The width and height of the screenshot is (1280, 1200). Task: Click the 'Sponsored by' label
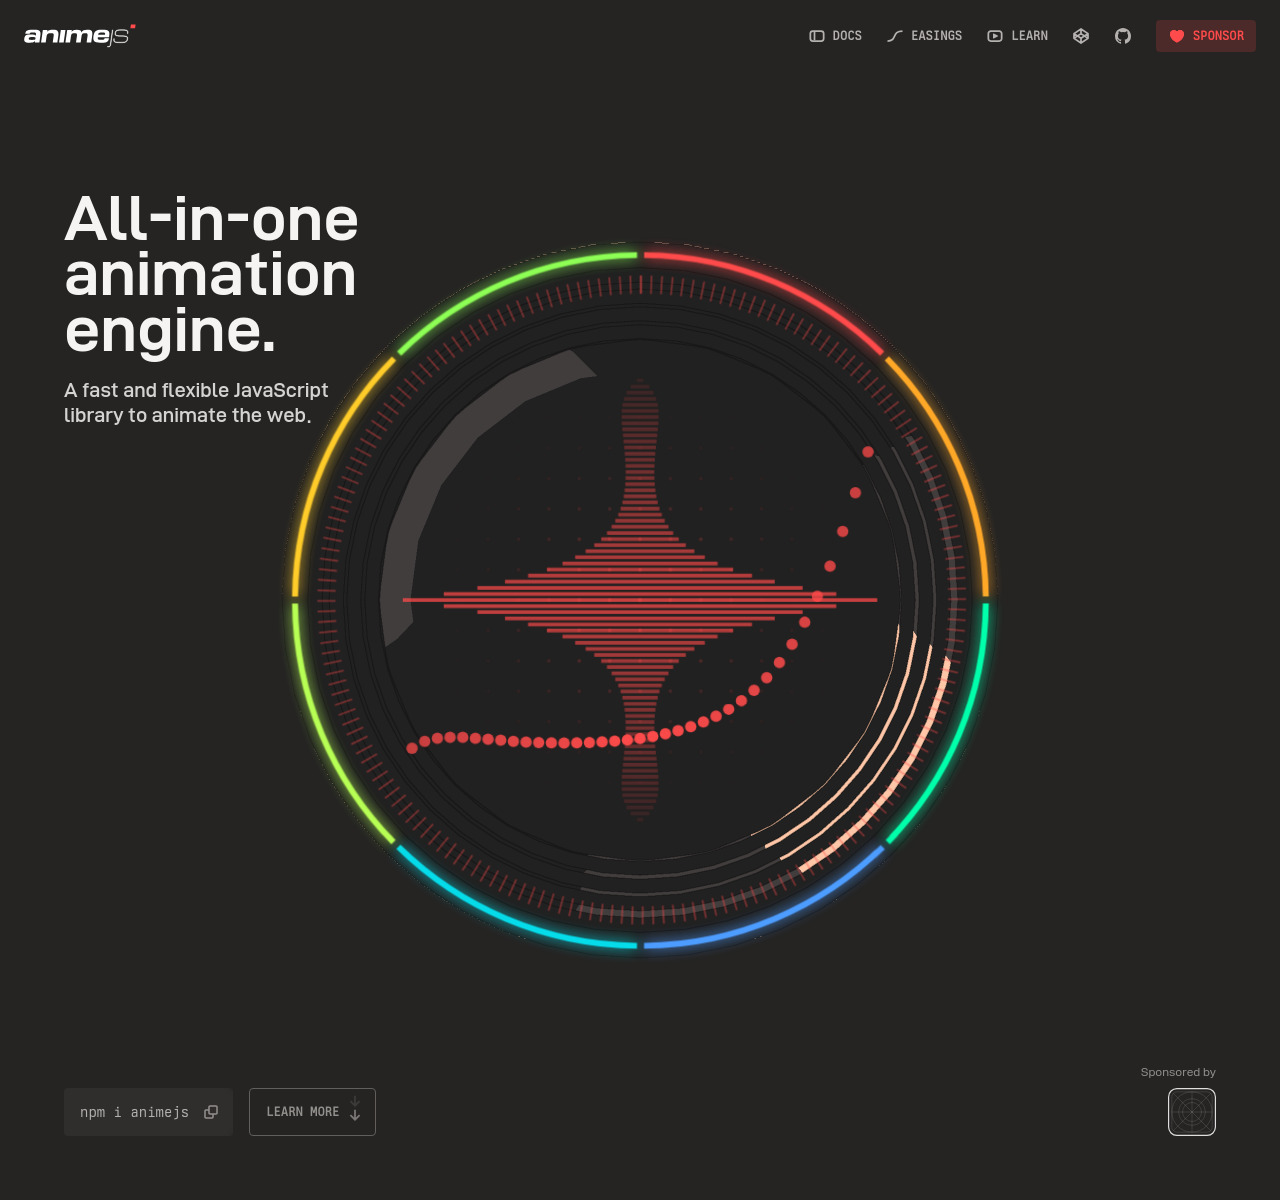1178,1072
